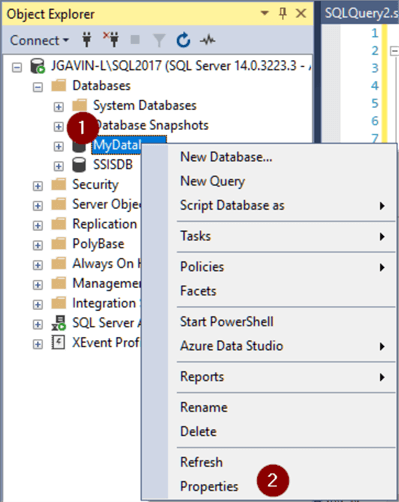Collapse code block at line 2 in editor
The height and width of the screenshot is (502, 399).
pos(394,51)
